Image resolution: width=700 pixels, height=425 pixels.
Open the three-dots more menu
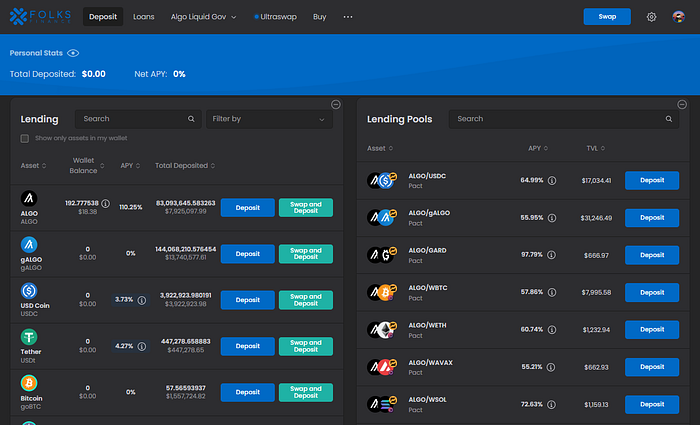click(x=348, y=17)
